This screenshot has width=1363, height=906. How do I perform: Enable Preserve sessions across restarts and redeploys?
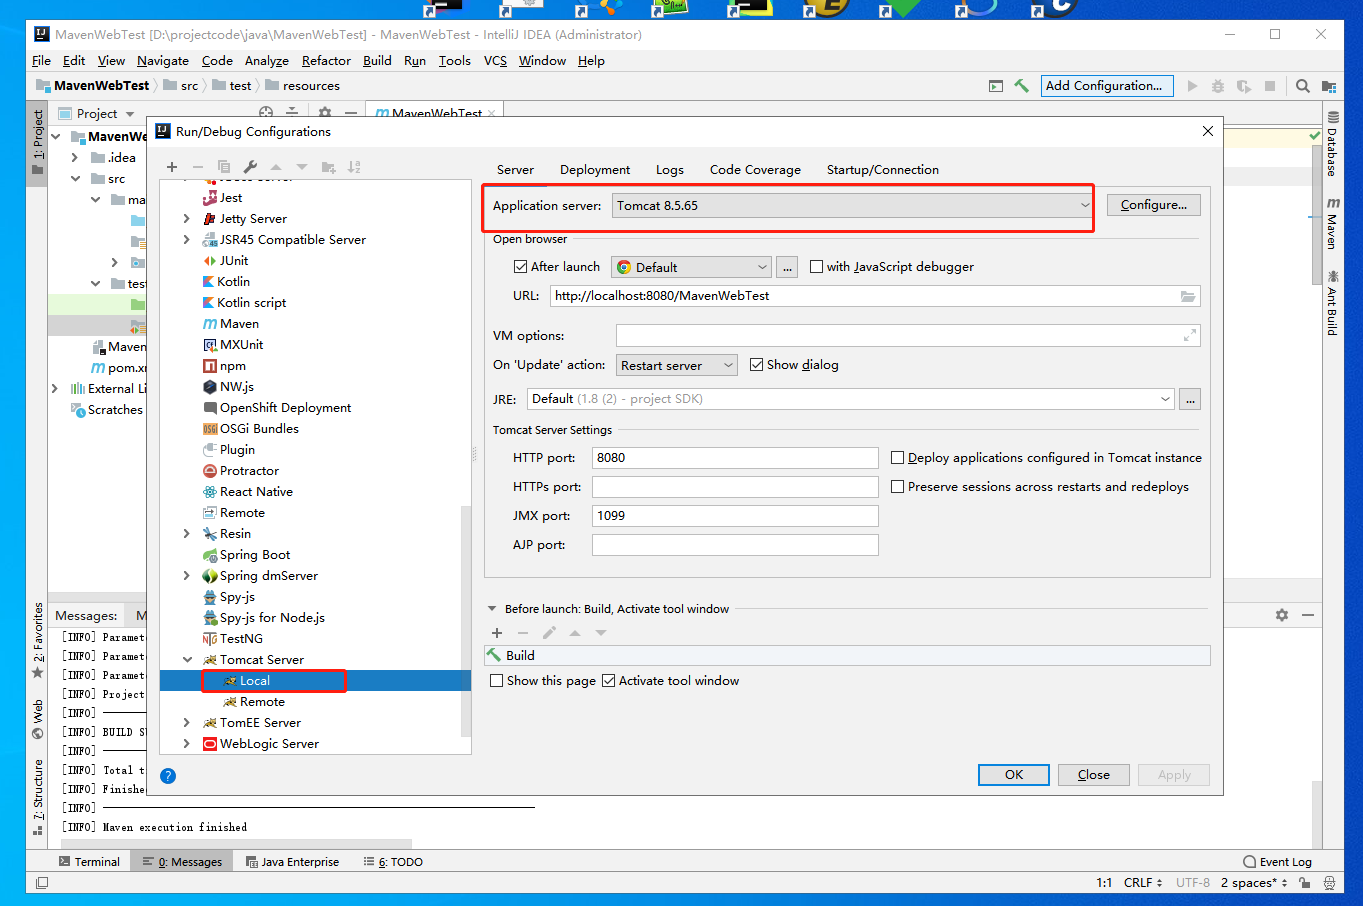point(897,487)
